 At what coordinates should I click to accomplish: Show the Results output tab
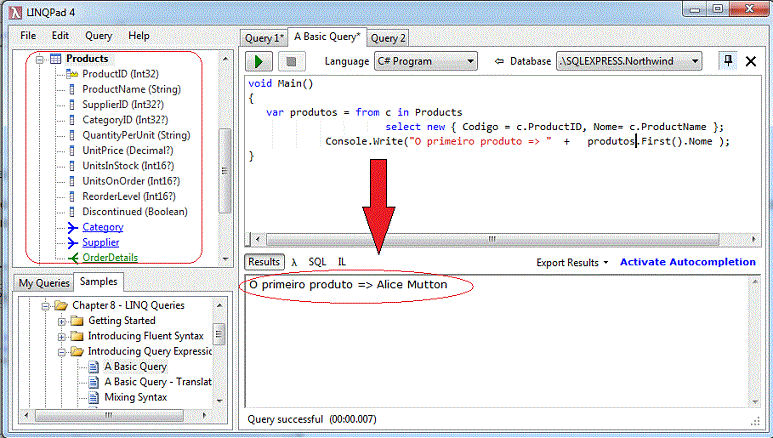264,262
